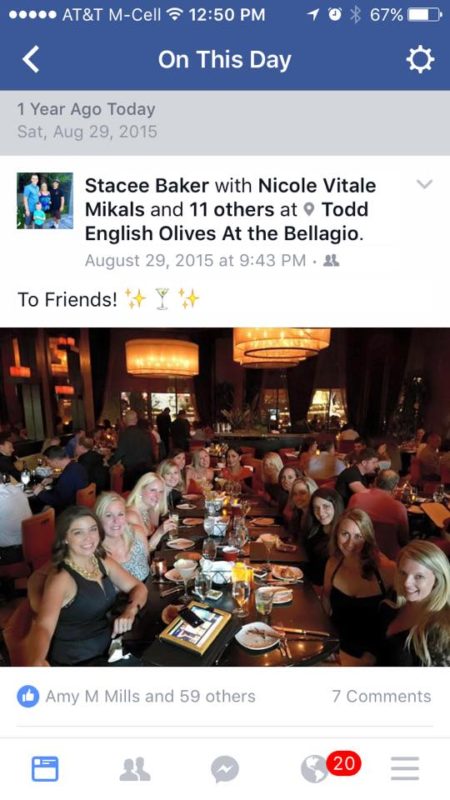
Task: Open On This Day settings gear
Action: [420, 60]
